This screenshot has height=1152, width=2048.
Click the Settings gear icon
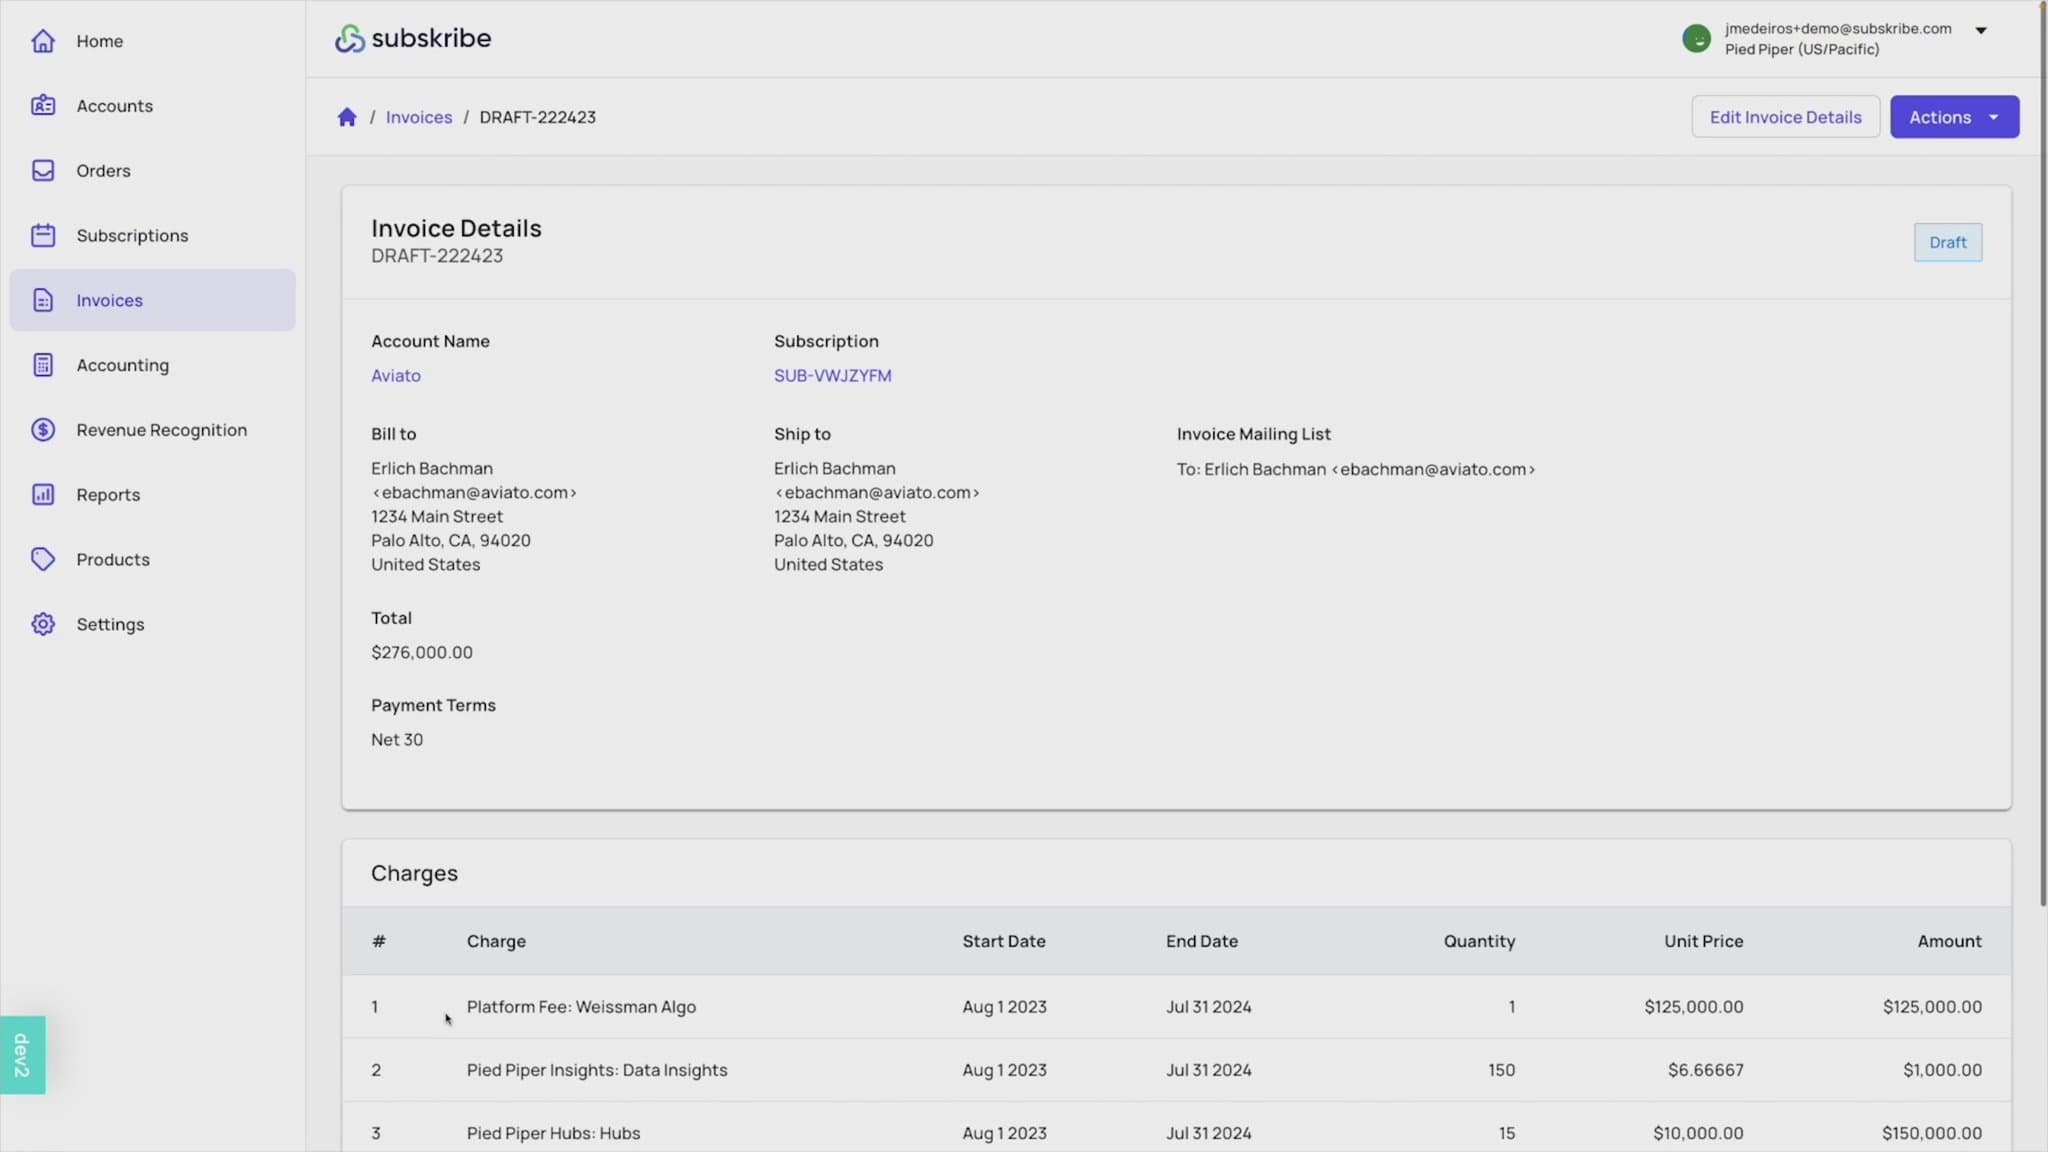click(x=43, y=624)
